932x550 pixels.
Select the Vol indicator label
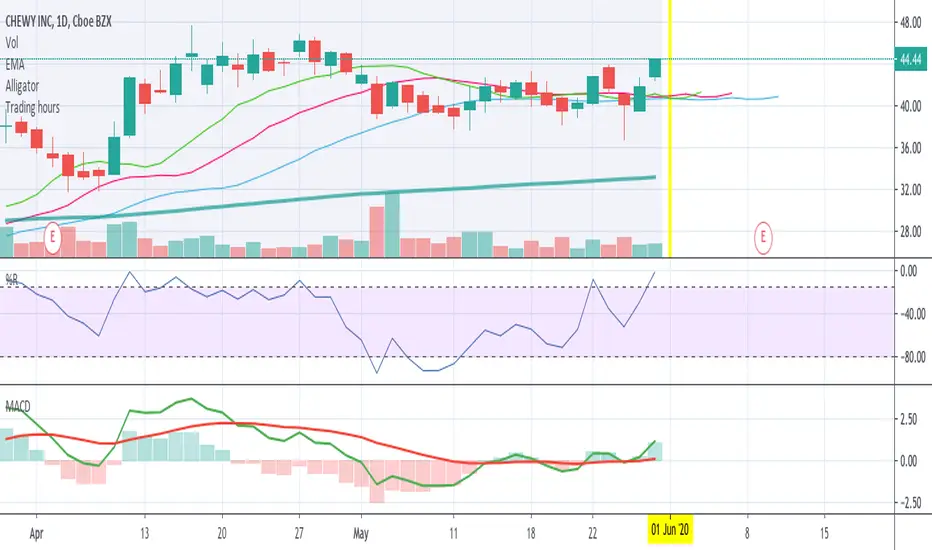pos(12,43)
